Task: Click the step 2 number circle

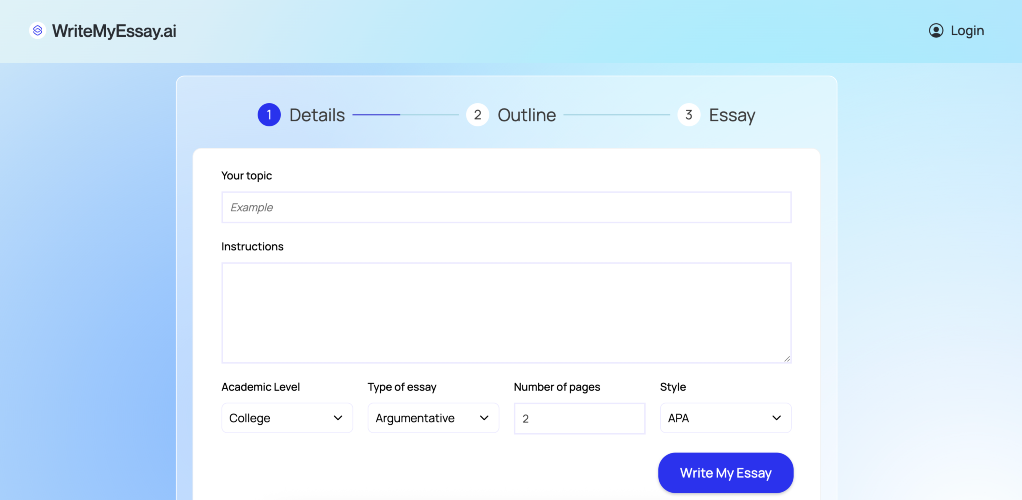Action: tap(478, 115)
